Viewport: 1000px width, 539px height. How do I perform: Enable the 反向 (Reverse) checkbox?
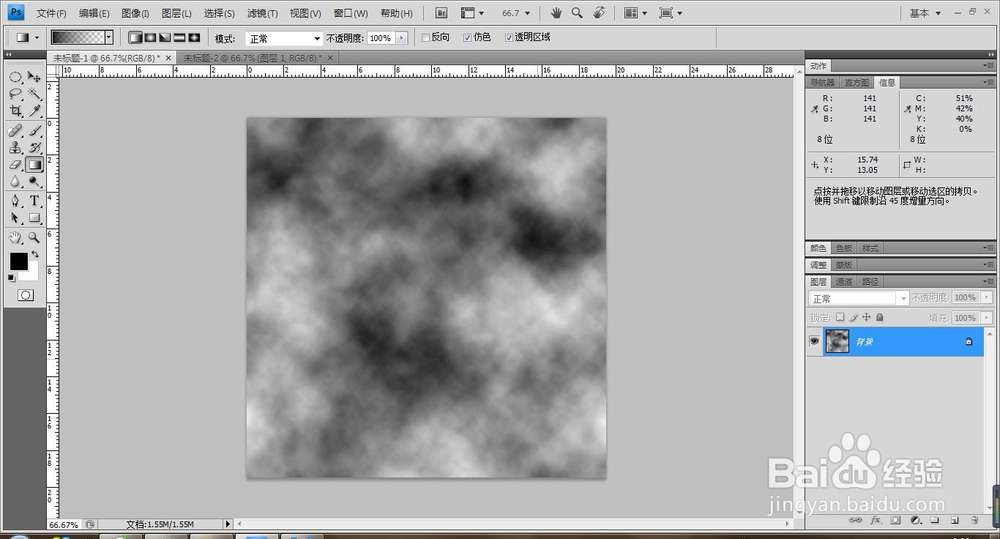point(425,38)
